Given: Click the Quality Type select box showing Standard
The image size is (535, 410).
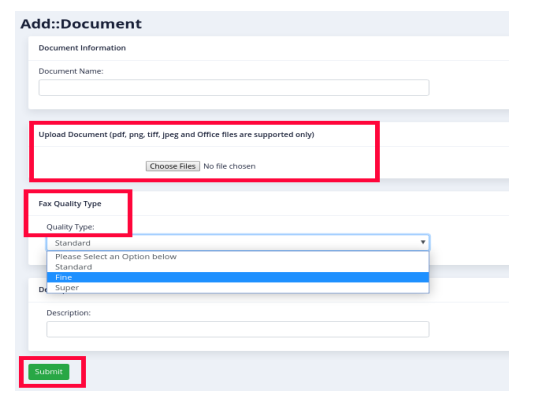Looking at the screenshot, I should coord(238,243).
